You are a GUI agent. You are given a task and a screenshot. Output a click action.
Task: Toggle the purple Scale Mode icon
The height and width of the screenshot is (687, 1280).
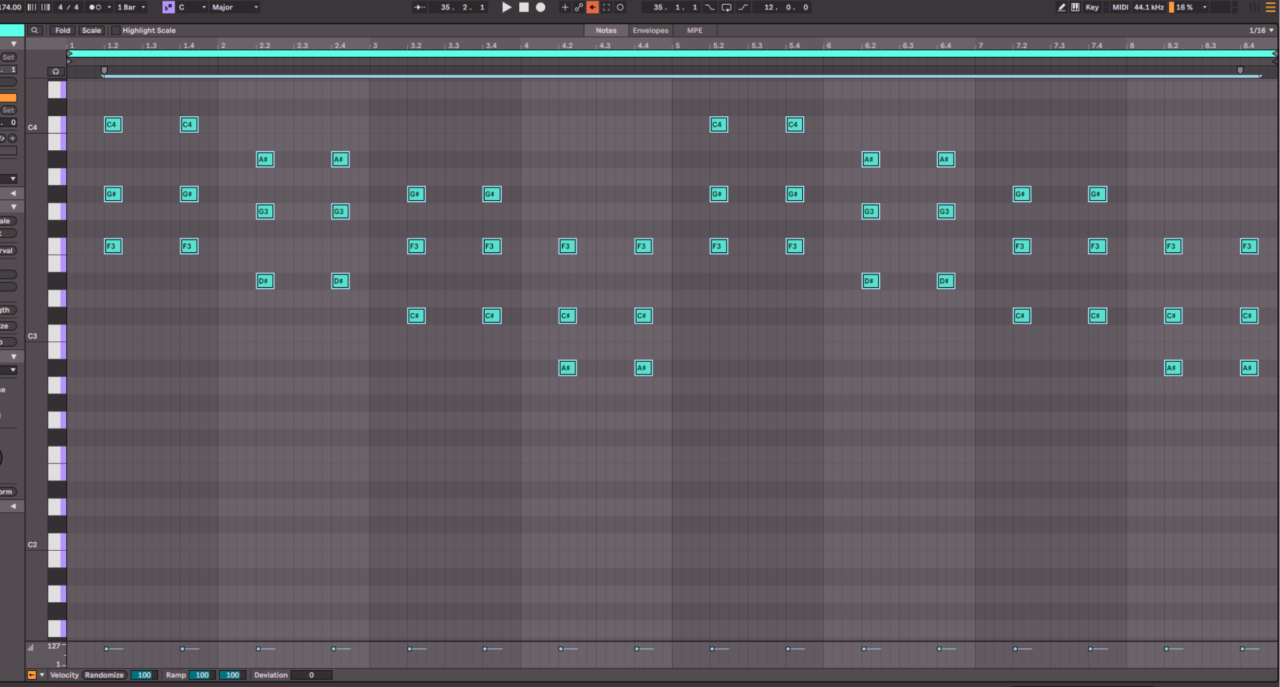pos(168,7)
